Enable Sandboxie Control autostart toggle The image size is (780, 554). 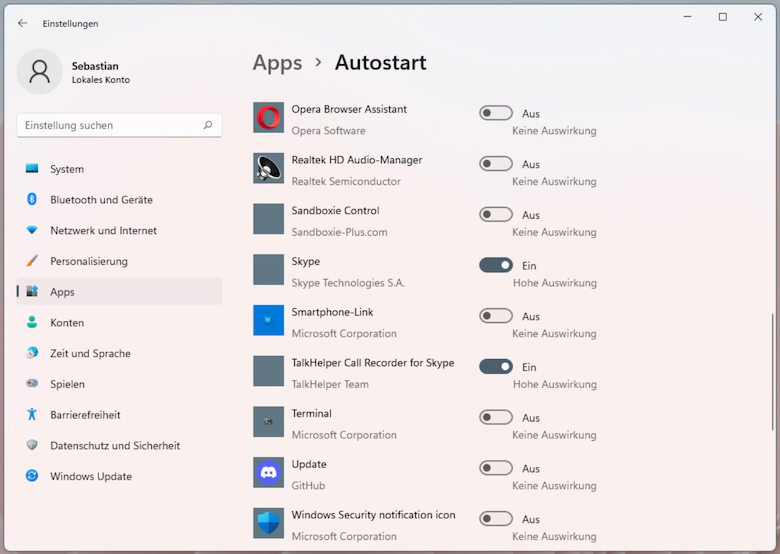tap(496, 214)
